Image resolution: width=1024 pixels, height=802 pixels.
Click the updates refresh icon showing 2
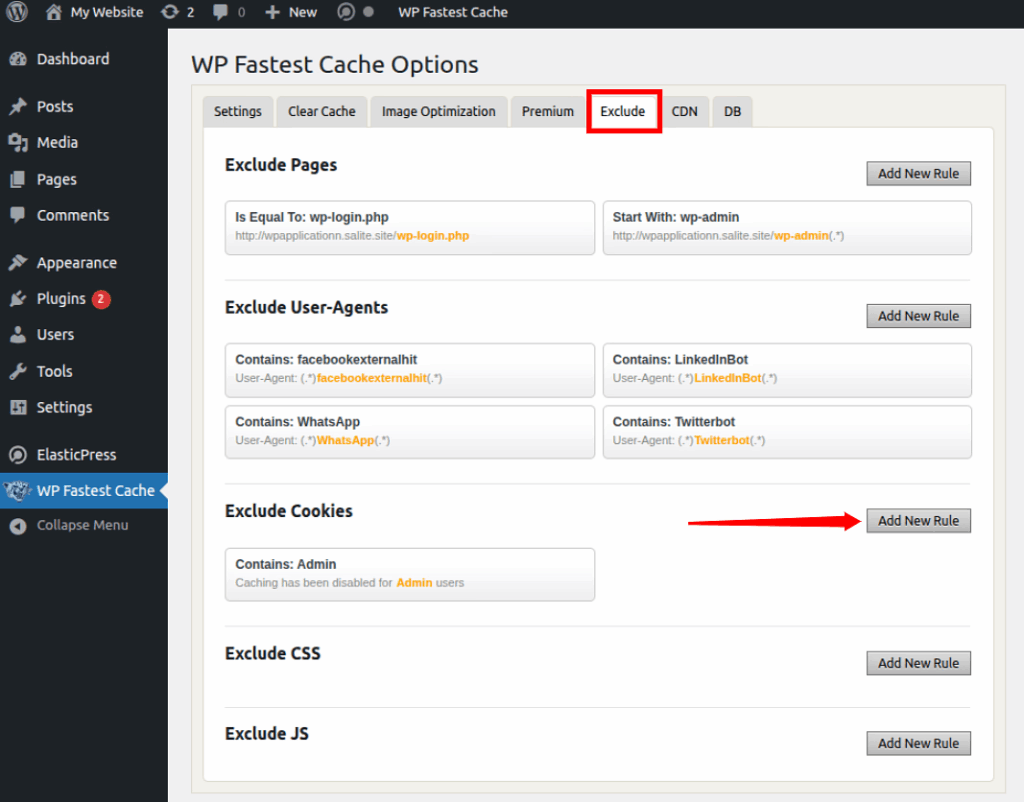pos(170,12)
